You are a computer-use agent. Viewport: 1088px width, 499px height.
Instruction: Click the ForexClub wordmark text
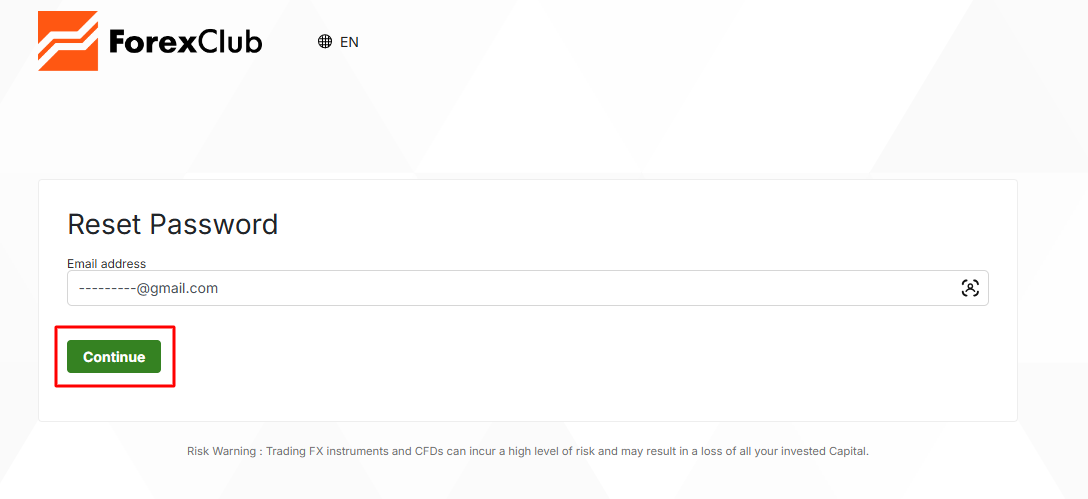[185, 41]
